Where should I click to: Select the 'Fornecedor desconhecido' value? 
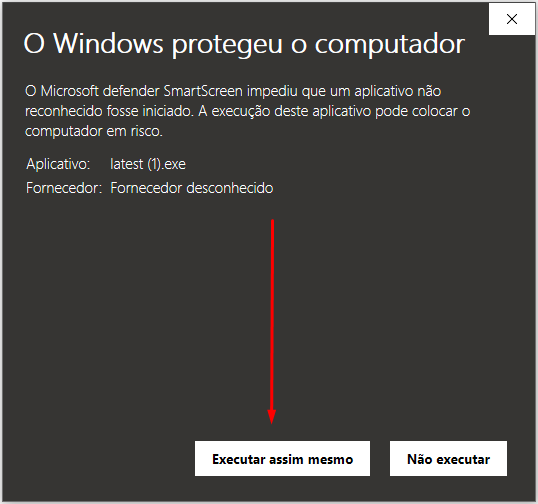[x=192, y=188]
